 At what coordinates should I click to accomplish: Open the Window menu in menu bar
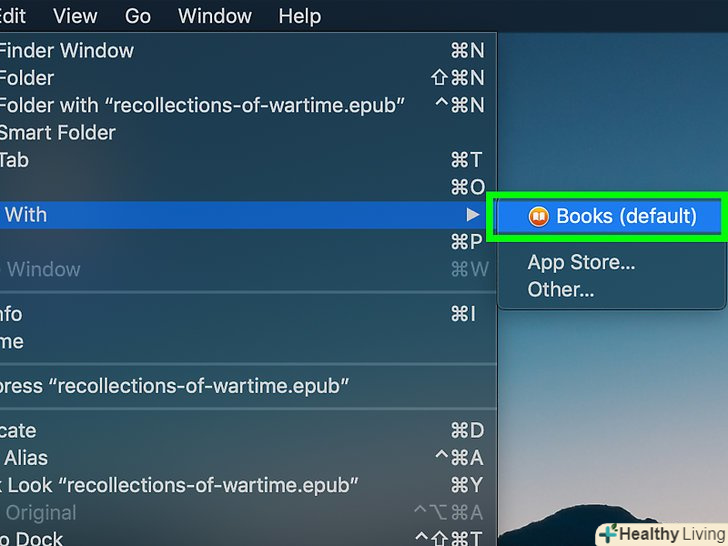[x=214, y=16]
